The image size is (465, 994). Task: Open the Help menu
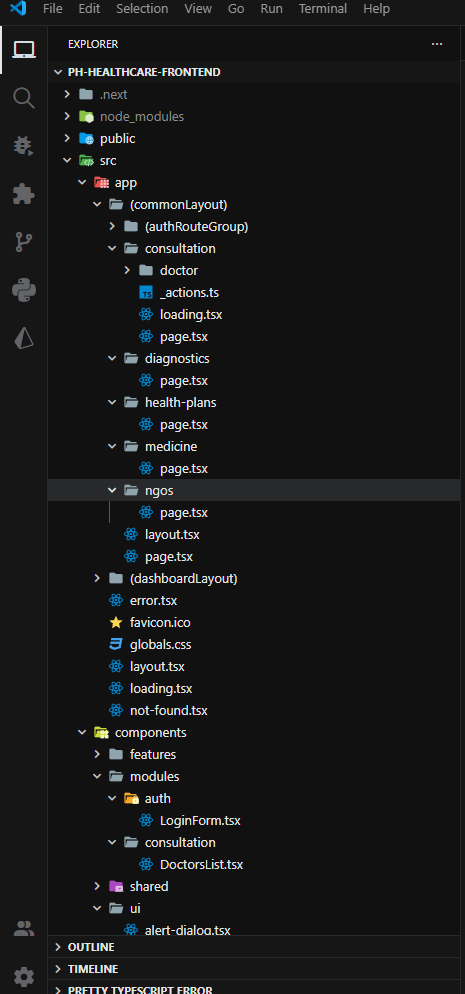pos(377,9)
